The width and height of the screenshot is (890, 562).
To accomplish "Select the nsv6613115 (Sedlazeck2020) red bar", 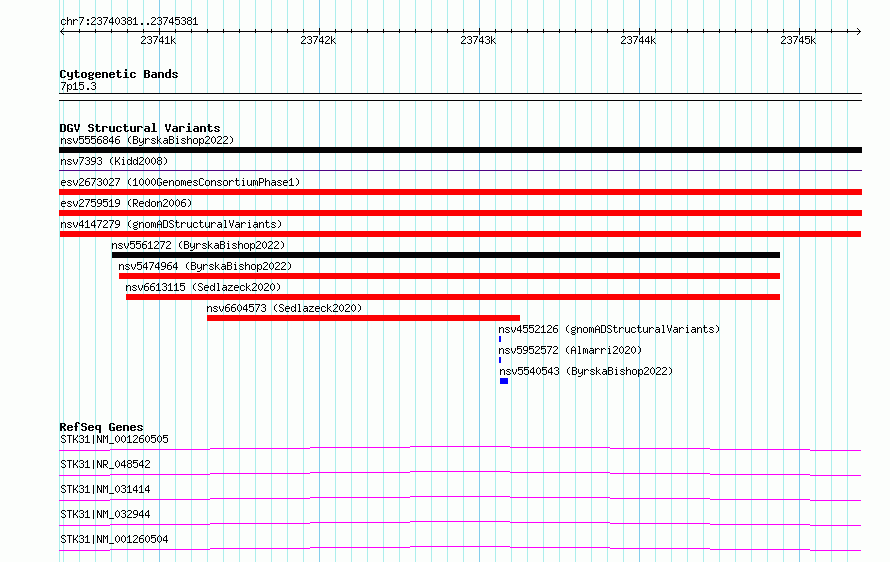I will [x=453, y=297].
